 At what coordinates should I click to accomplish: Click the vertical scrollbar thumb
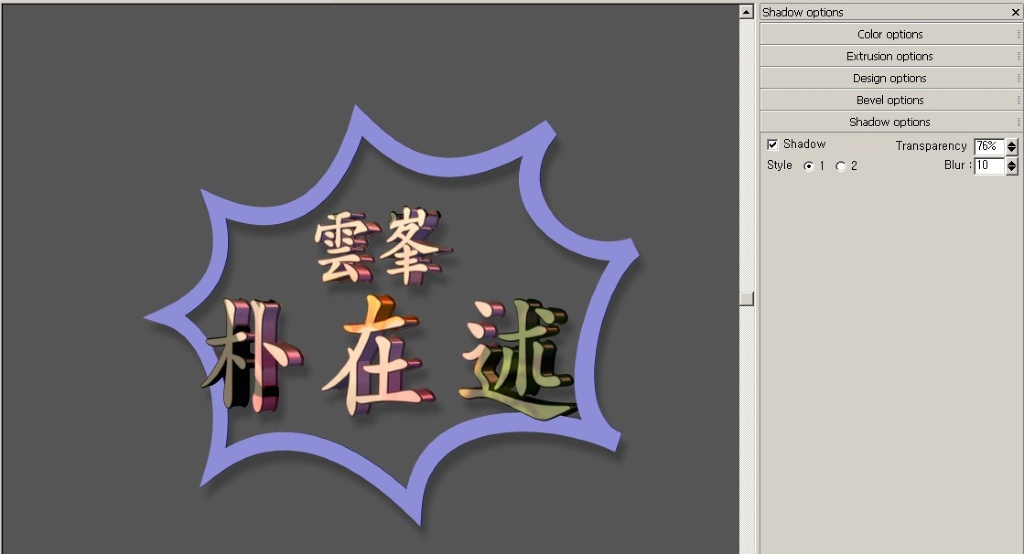tap(746, 299)
